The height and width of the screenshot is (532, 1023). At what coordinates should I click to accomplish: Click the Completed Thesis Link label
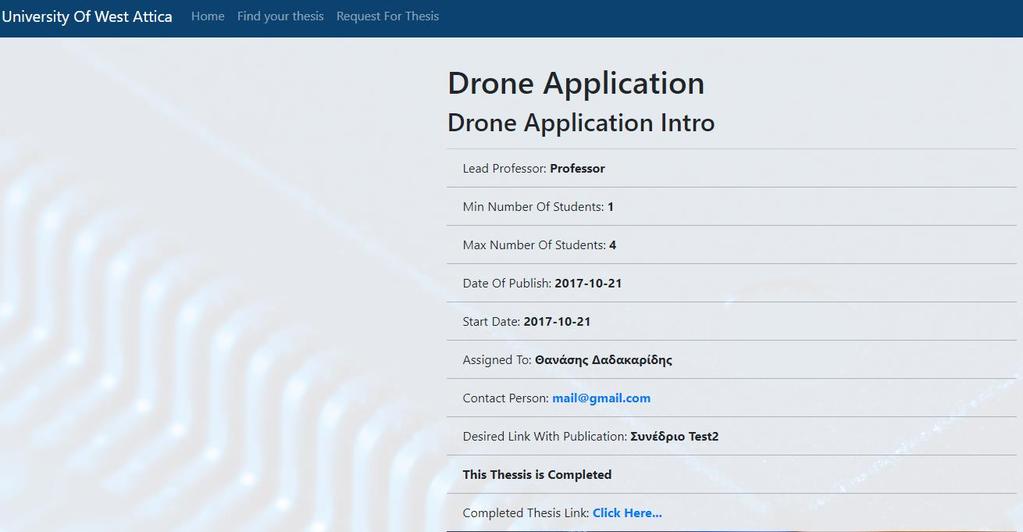pos(526,513)
